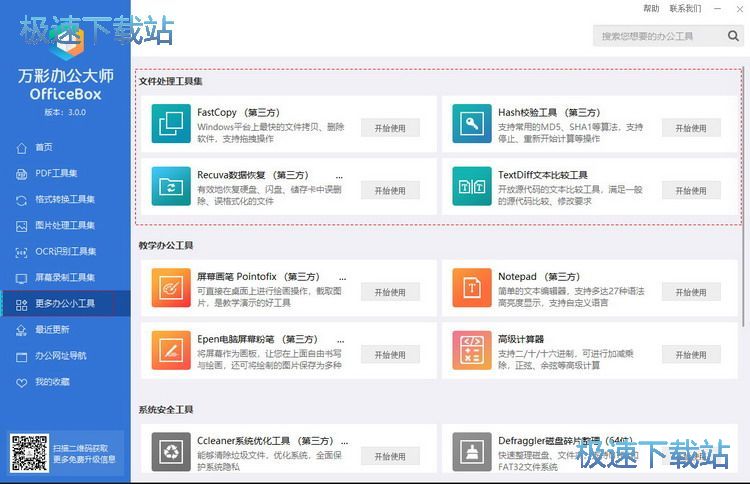The height and width of the screenshot is (484, 750).
Task: Click the 图片处理工具集 image icon
Action: 22,226
